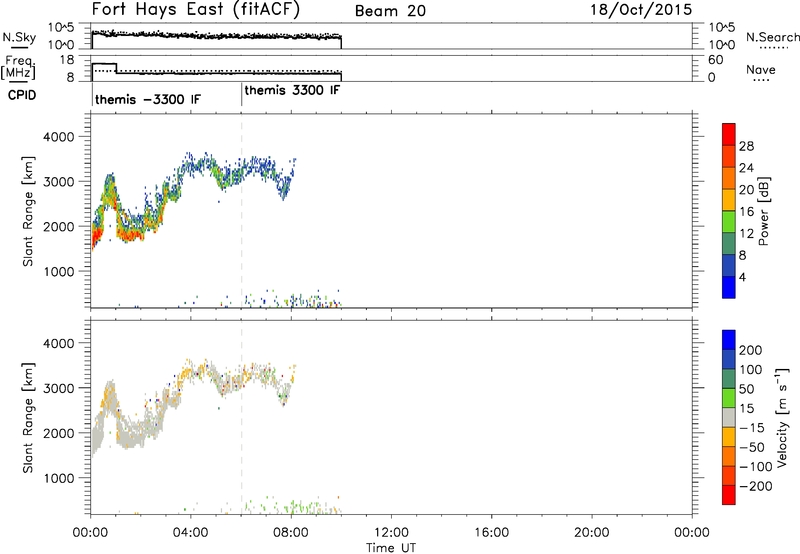The height and width of the screenshot is (554, 800).
Task: Select the 'themis -3300 IF' CPID label
Action: click(x=148, y=99)
